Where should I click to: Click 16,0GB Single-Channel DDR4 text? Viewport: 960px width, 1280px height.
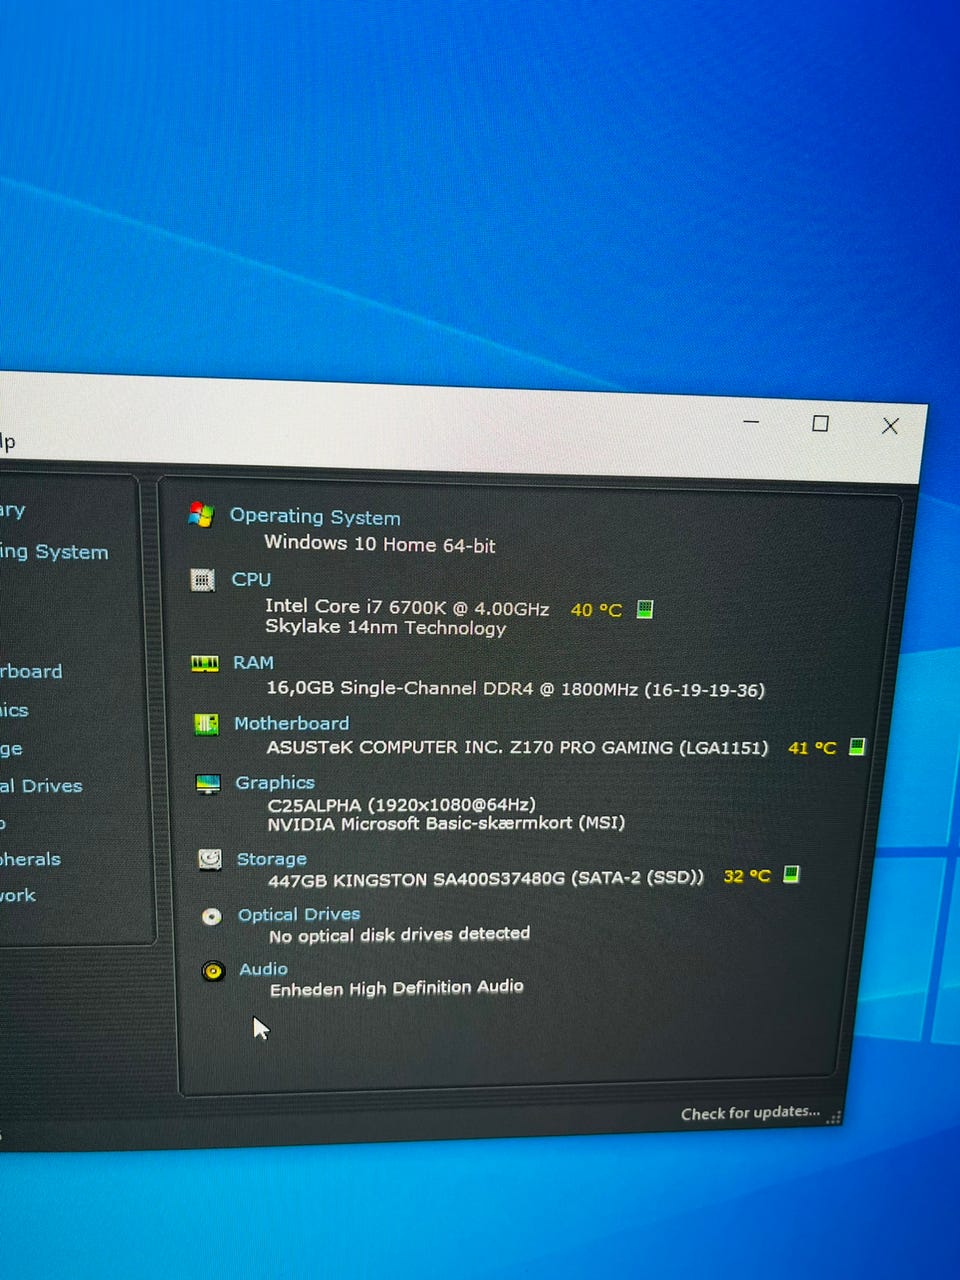point(515,689)
